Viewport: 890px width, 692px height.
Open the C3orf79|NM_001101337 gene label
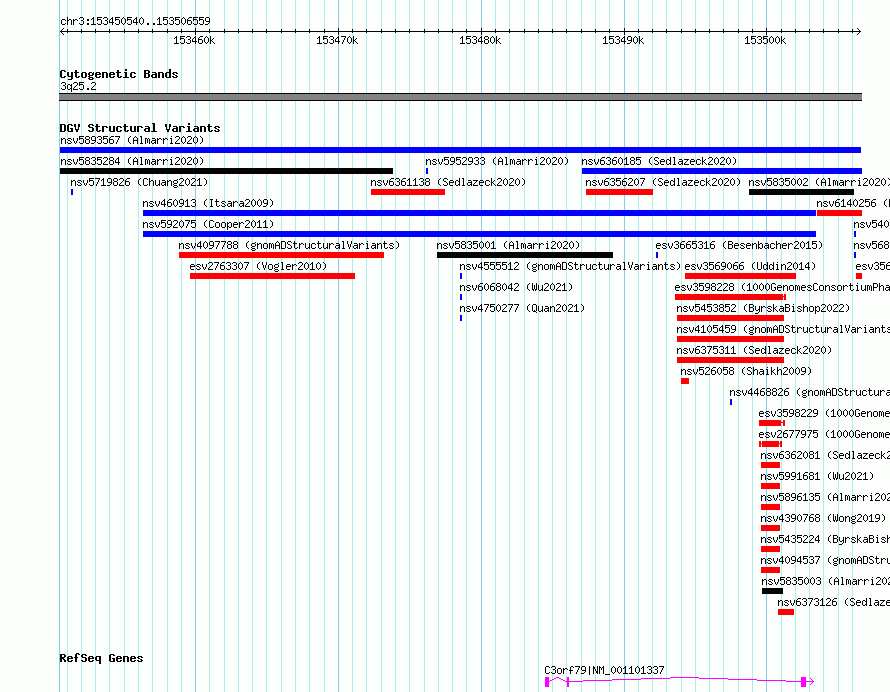click(604, 670)
